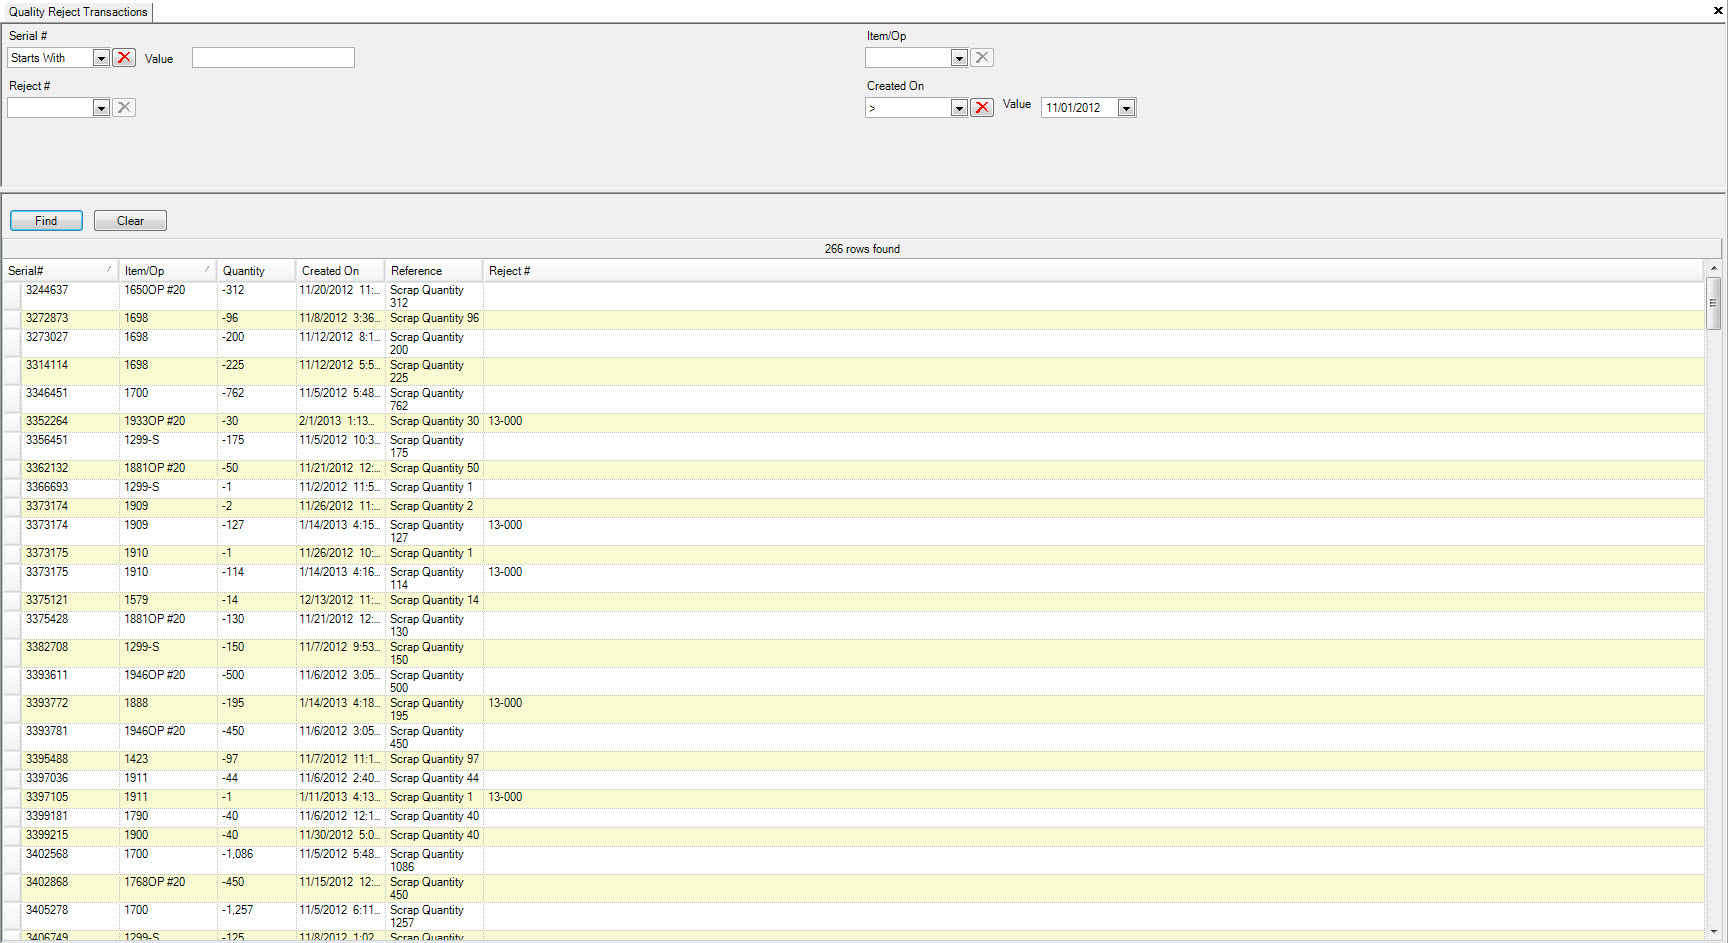Open the date picker dropdown for 11/01/2012
The image size is (1728, 943).
pos(1126,108)
